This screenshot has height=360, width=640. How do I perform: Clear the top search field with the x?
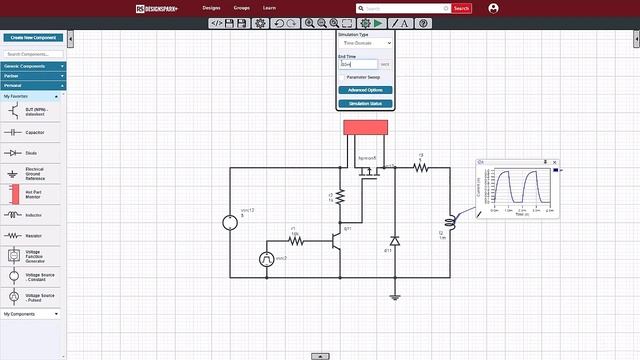pyautogui.click(x=446, y=8)
